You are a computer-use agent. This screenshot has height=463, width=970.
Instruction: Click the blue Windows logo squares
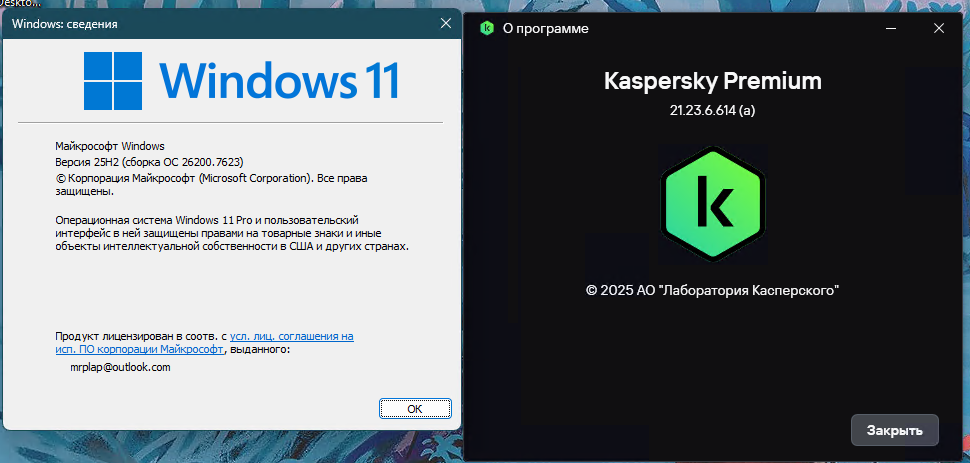click(x=113, y=81)
